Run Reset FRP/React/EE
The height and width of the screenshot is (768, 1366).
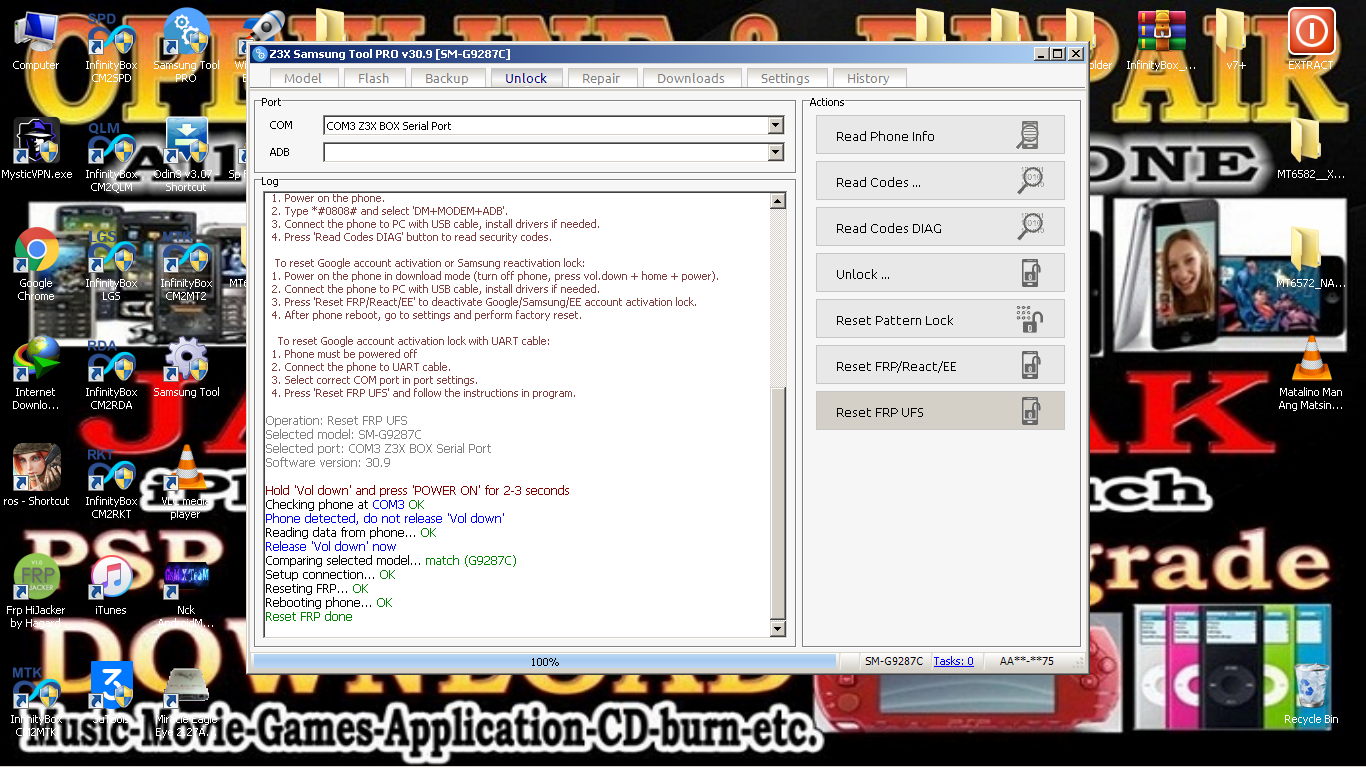click(940, 365)
